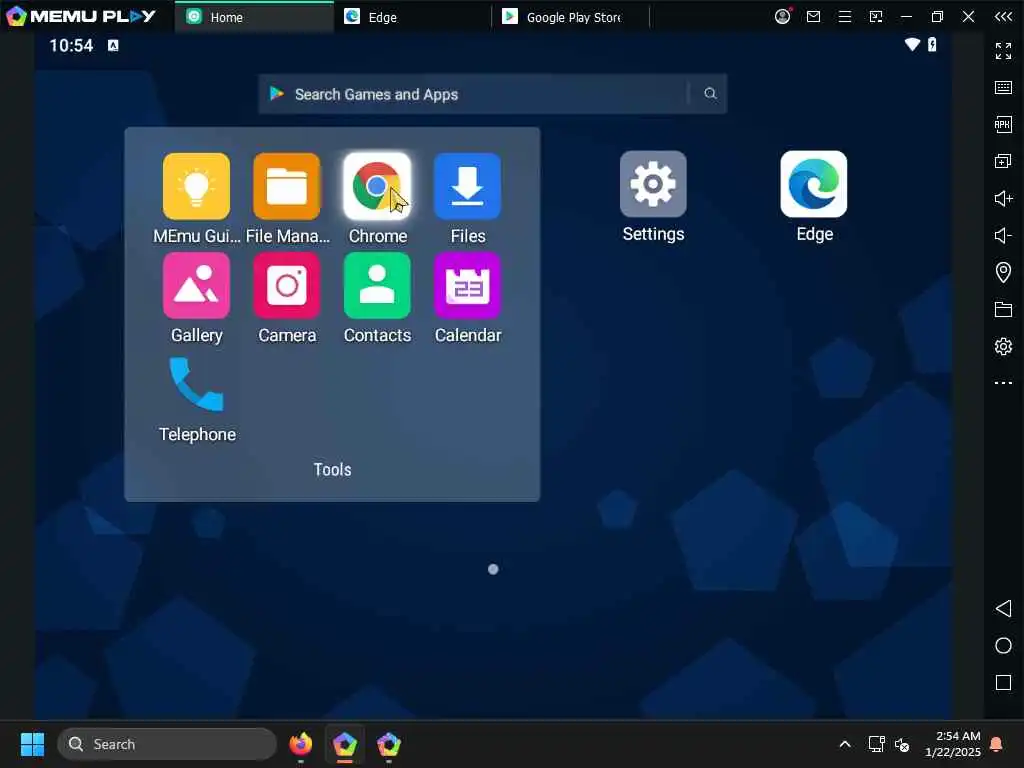The height and width of the screenshot is (768, 1024).
Task: Switch to the Google Play Store tab
Action: click(x=571, y=17)
